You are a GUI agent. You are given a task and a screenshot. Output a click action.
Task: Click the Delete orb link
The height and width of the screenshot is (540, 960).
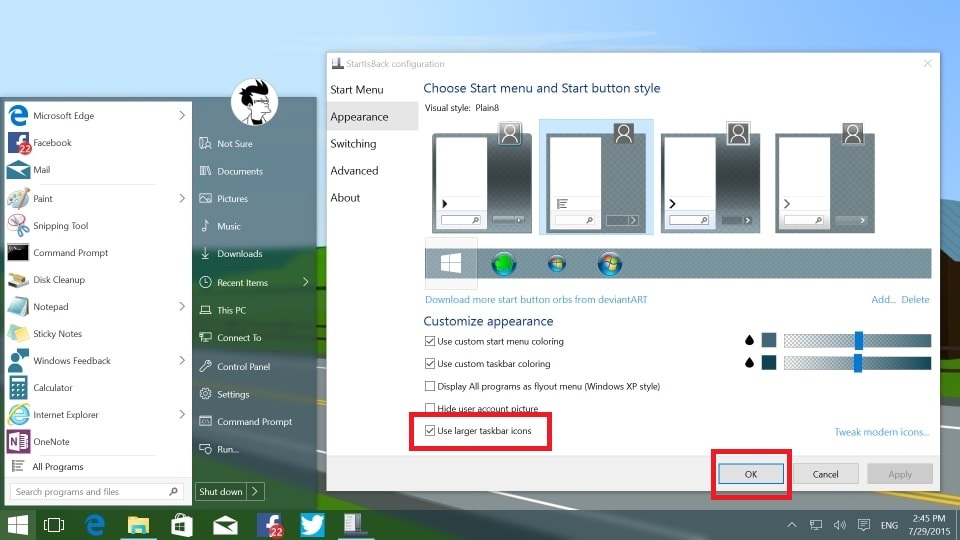coord(915,299)
